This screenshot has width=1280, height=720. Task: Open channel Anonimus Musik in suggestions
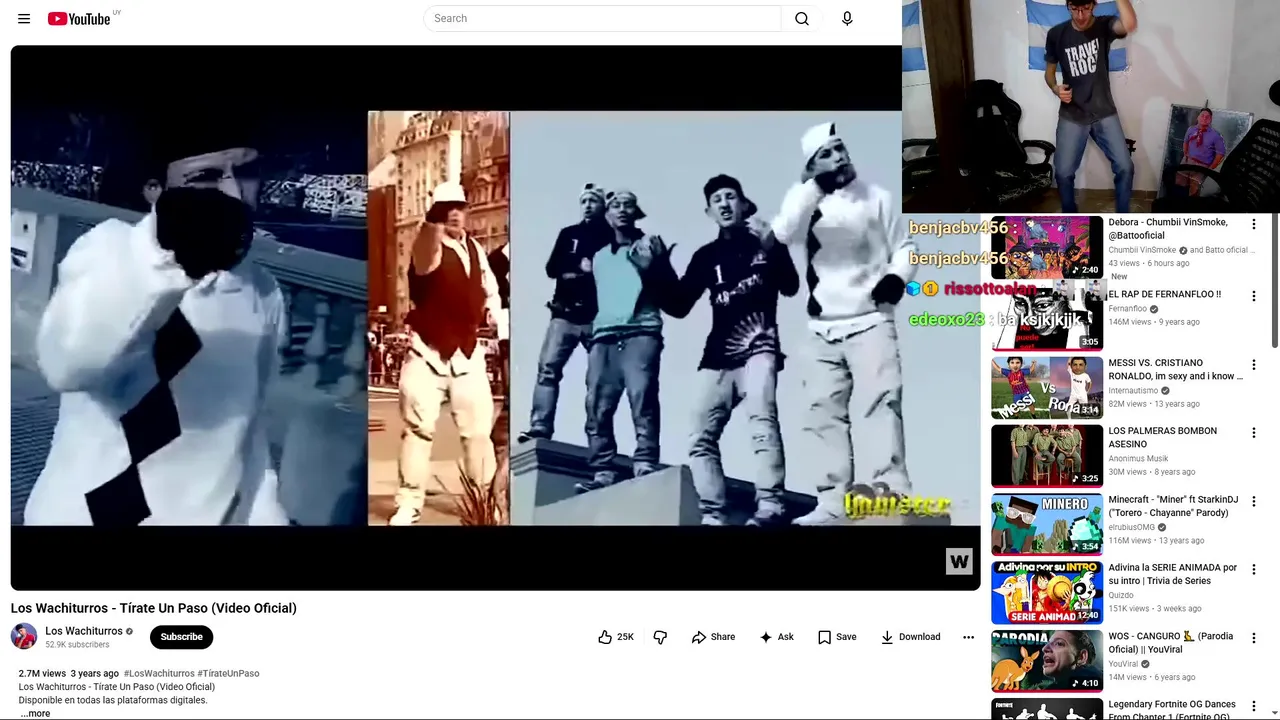(1138, 459)
